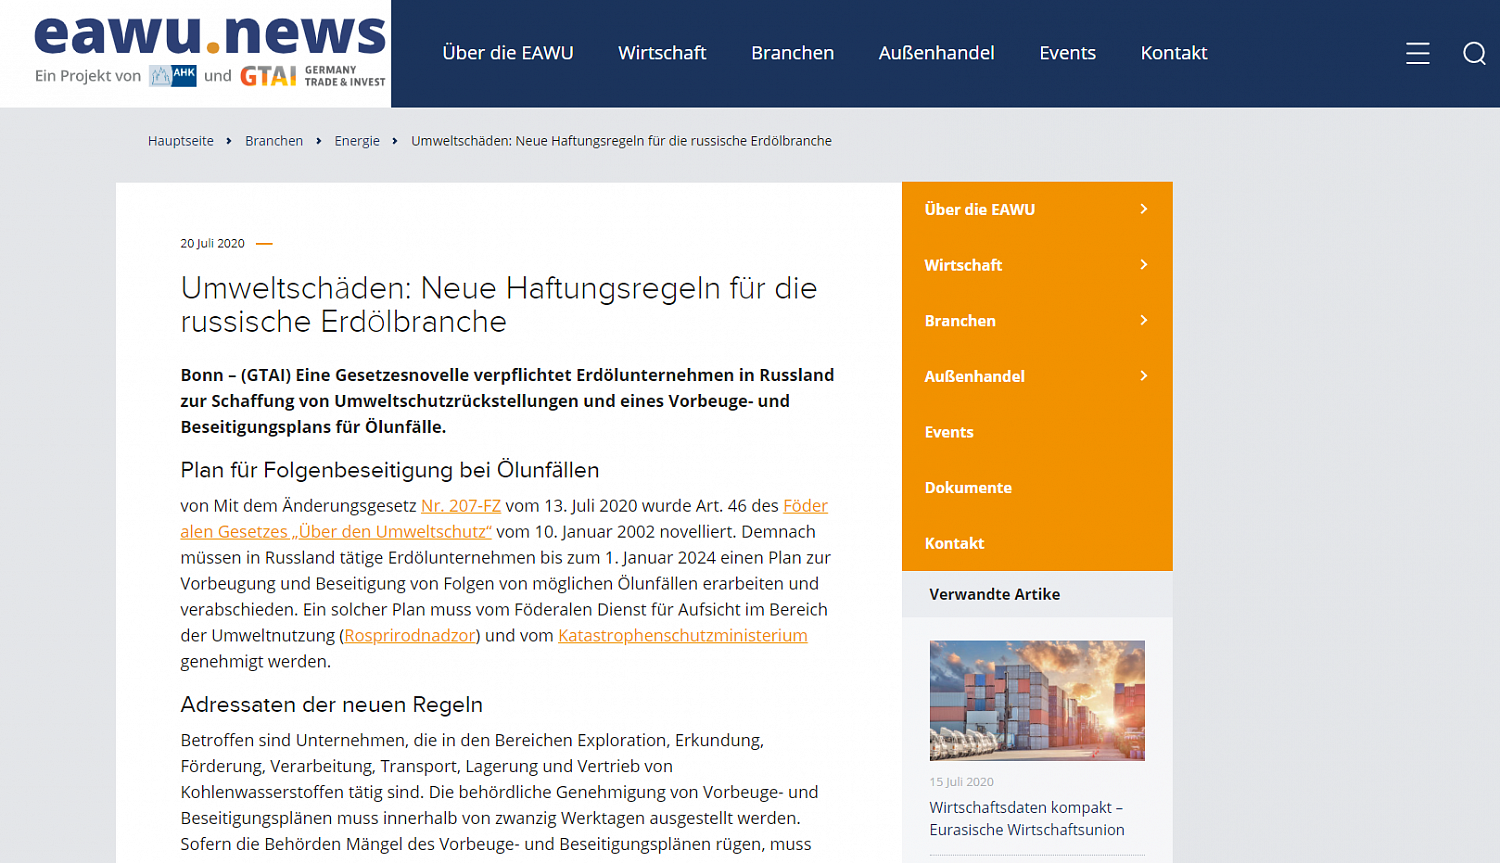Expand the Wirtschaft sidebar chevron
The width and height of the screenshot is (1500, 863).
click(1144, 265)
